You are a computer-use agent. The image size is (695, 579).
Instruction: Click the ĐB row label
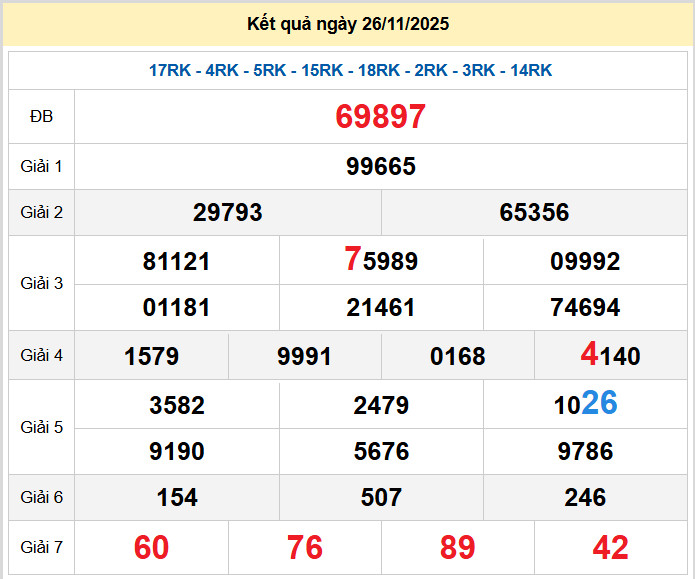(41, 117)
